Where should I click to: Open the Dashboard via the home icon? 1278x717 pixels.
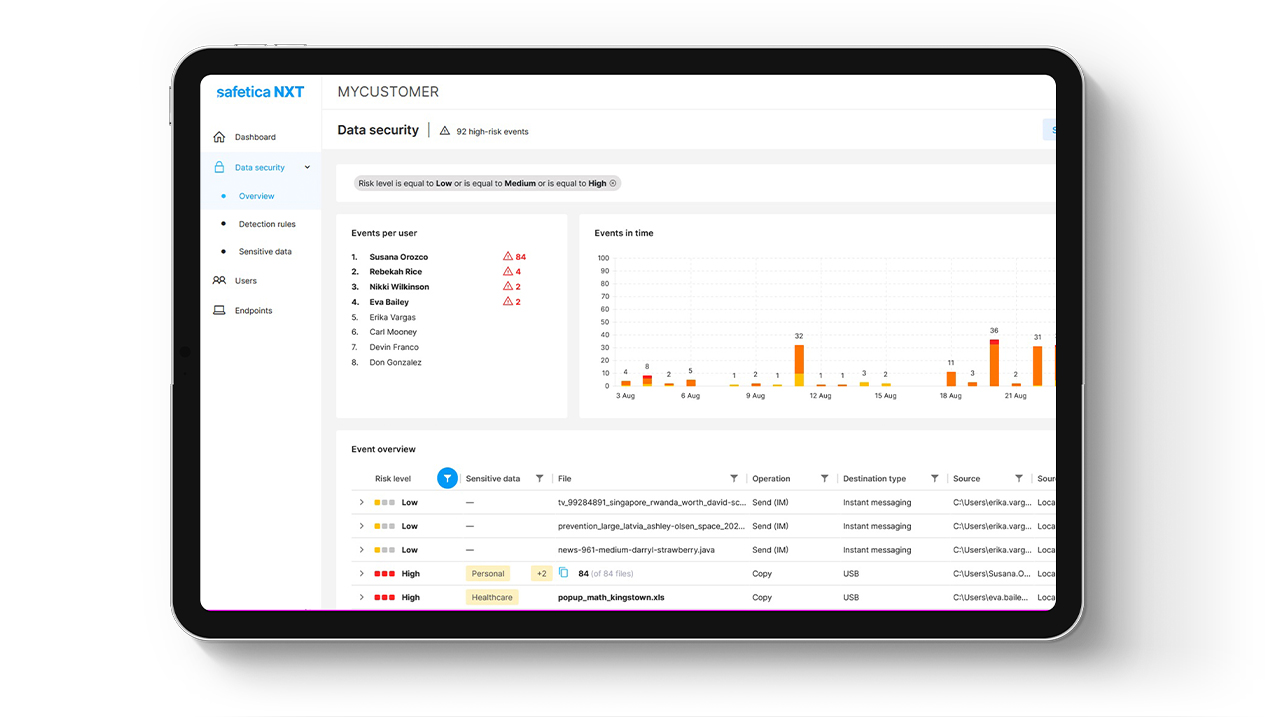(x=219, y=137)
